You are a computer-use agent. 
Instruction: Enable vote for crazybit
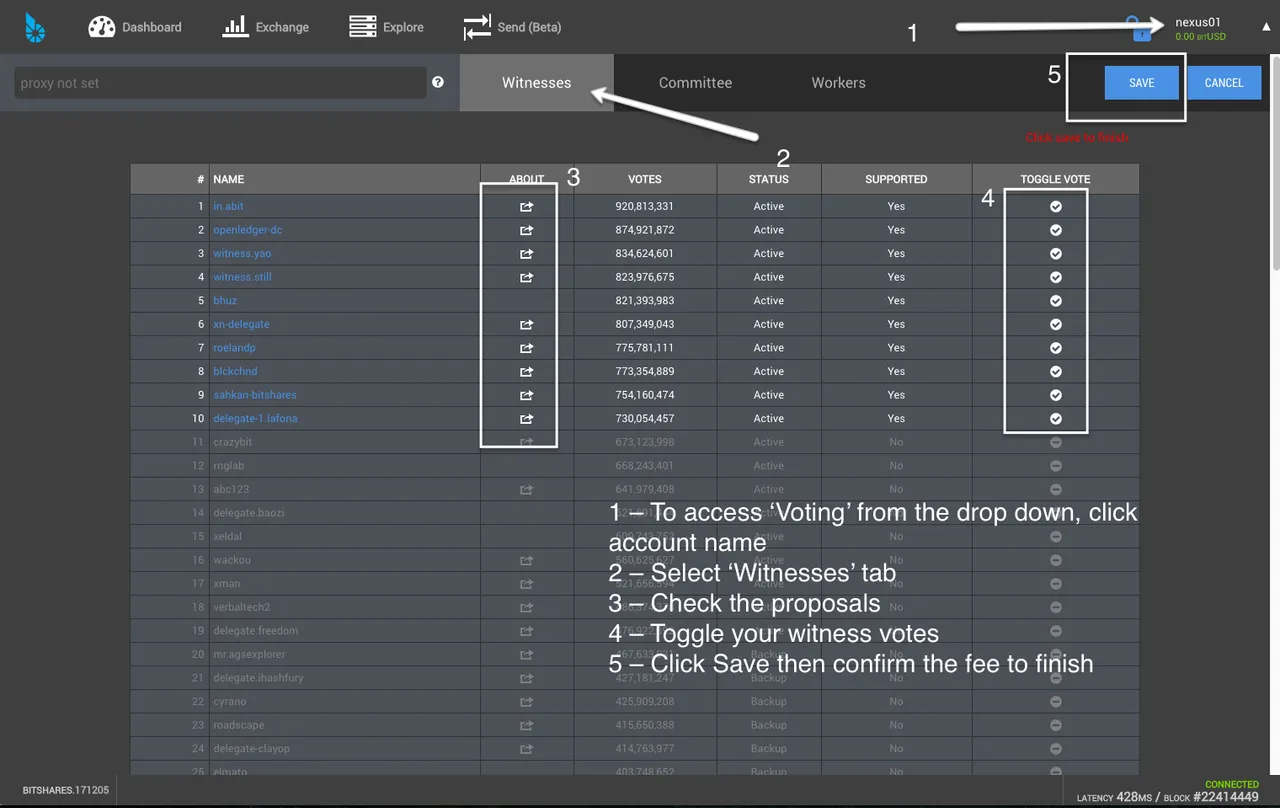(1056, 442)
